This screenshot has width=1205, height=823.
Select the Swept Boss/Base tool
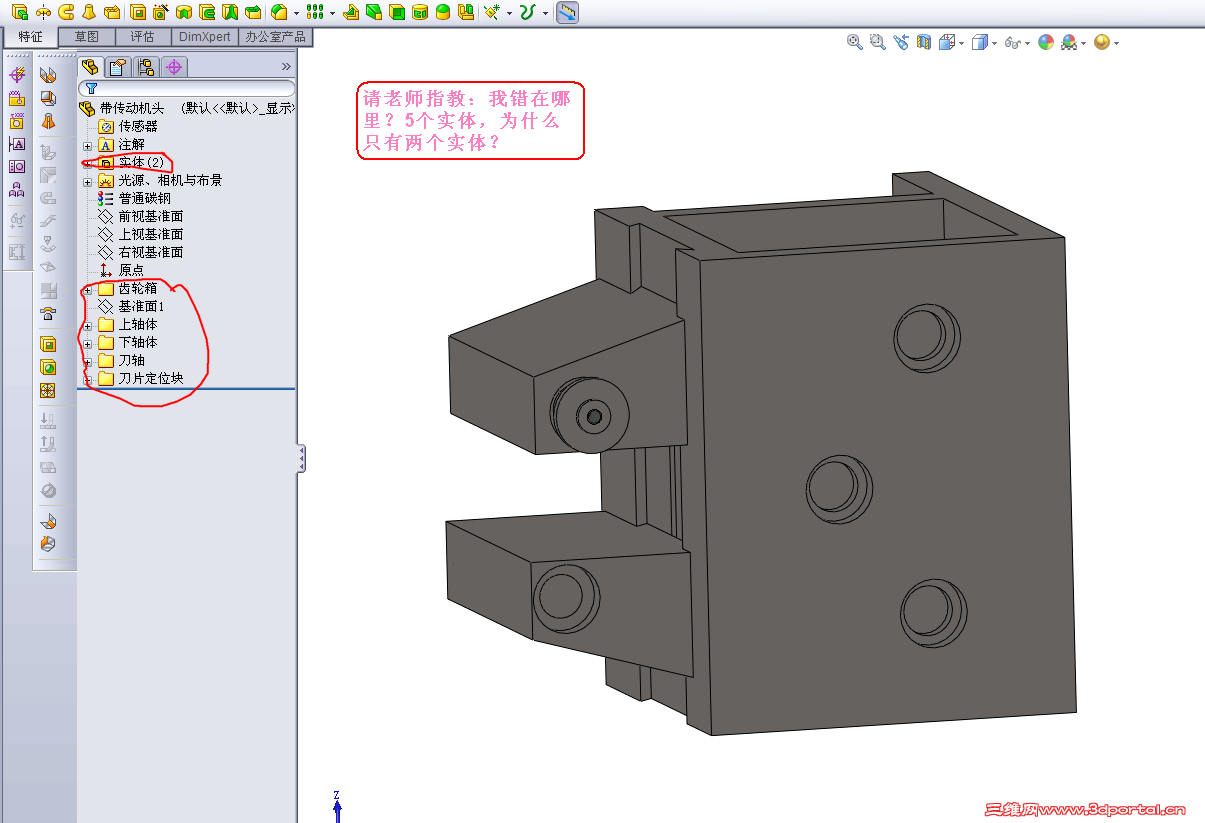pos(66,12)
